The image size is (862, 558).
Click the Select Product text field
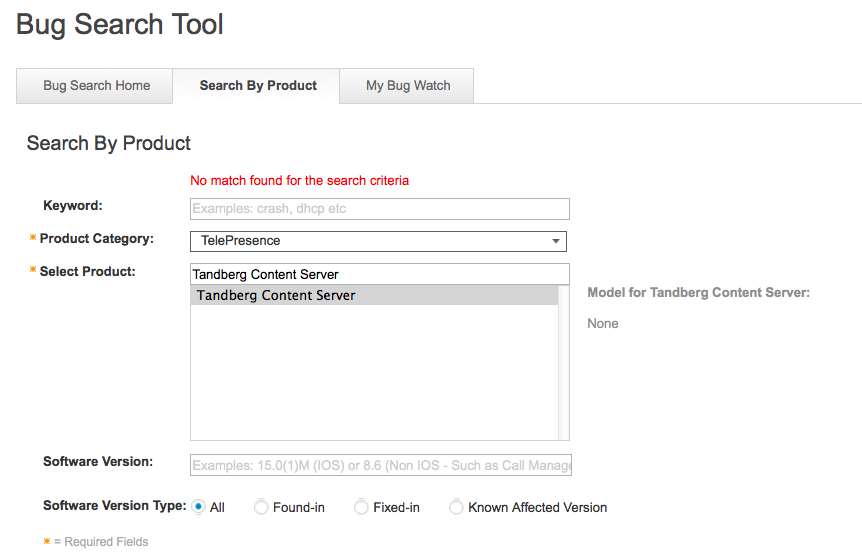[380, 274]
